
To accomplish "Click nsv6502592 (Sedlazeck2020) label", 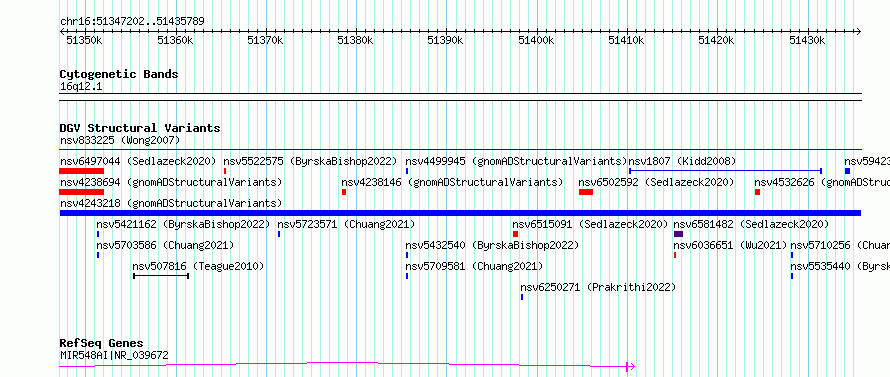I will click(x=656, y=182).
